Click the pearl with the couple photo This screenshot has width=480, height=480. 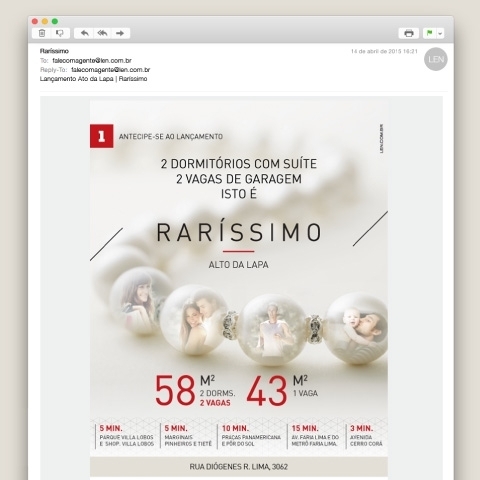pyautogui.click(x=194, y=319)
